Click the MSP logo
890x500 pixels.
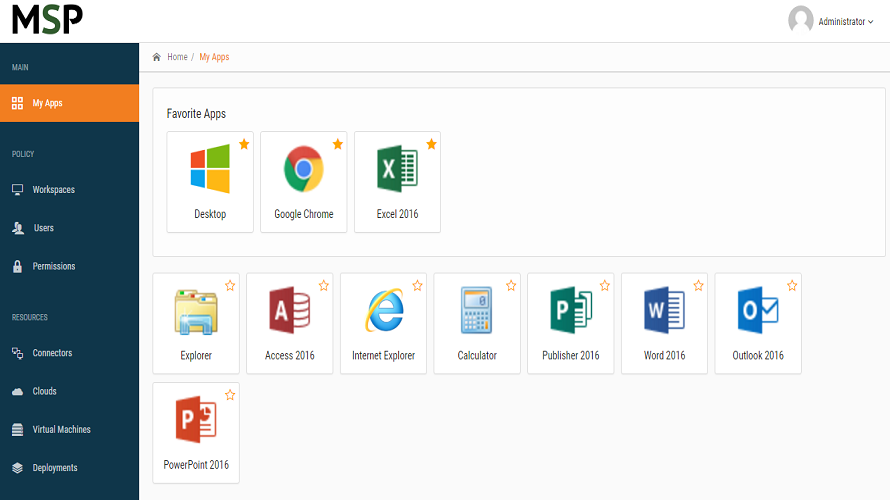point(48,19)
